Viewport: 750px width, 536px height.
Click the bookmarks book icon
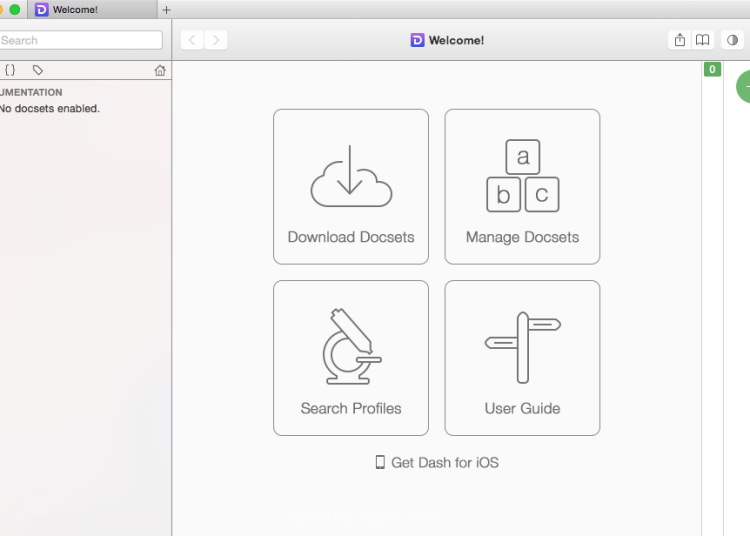703,40
